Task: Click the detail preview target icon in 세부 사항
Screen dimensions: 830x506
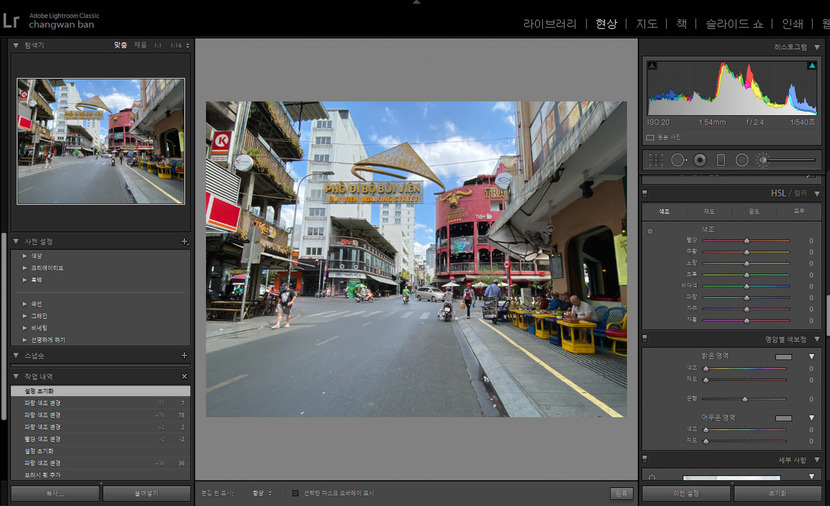Action: pos(652,477)
